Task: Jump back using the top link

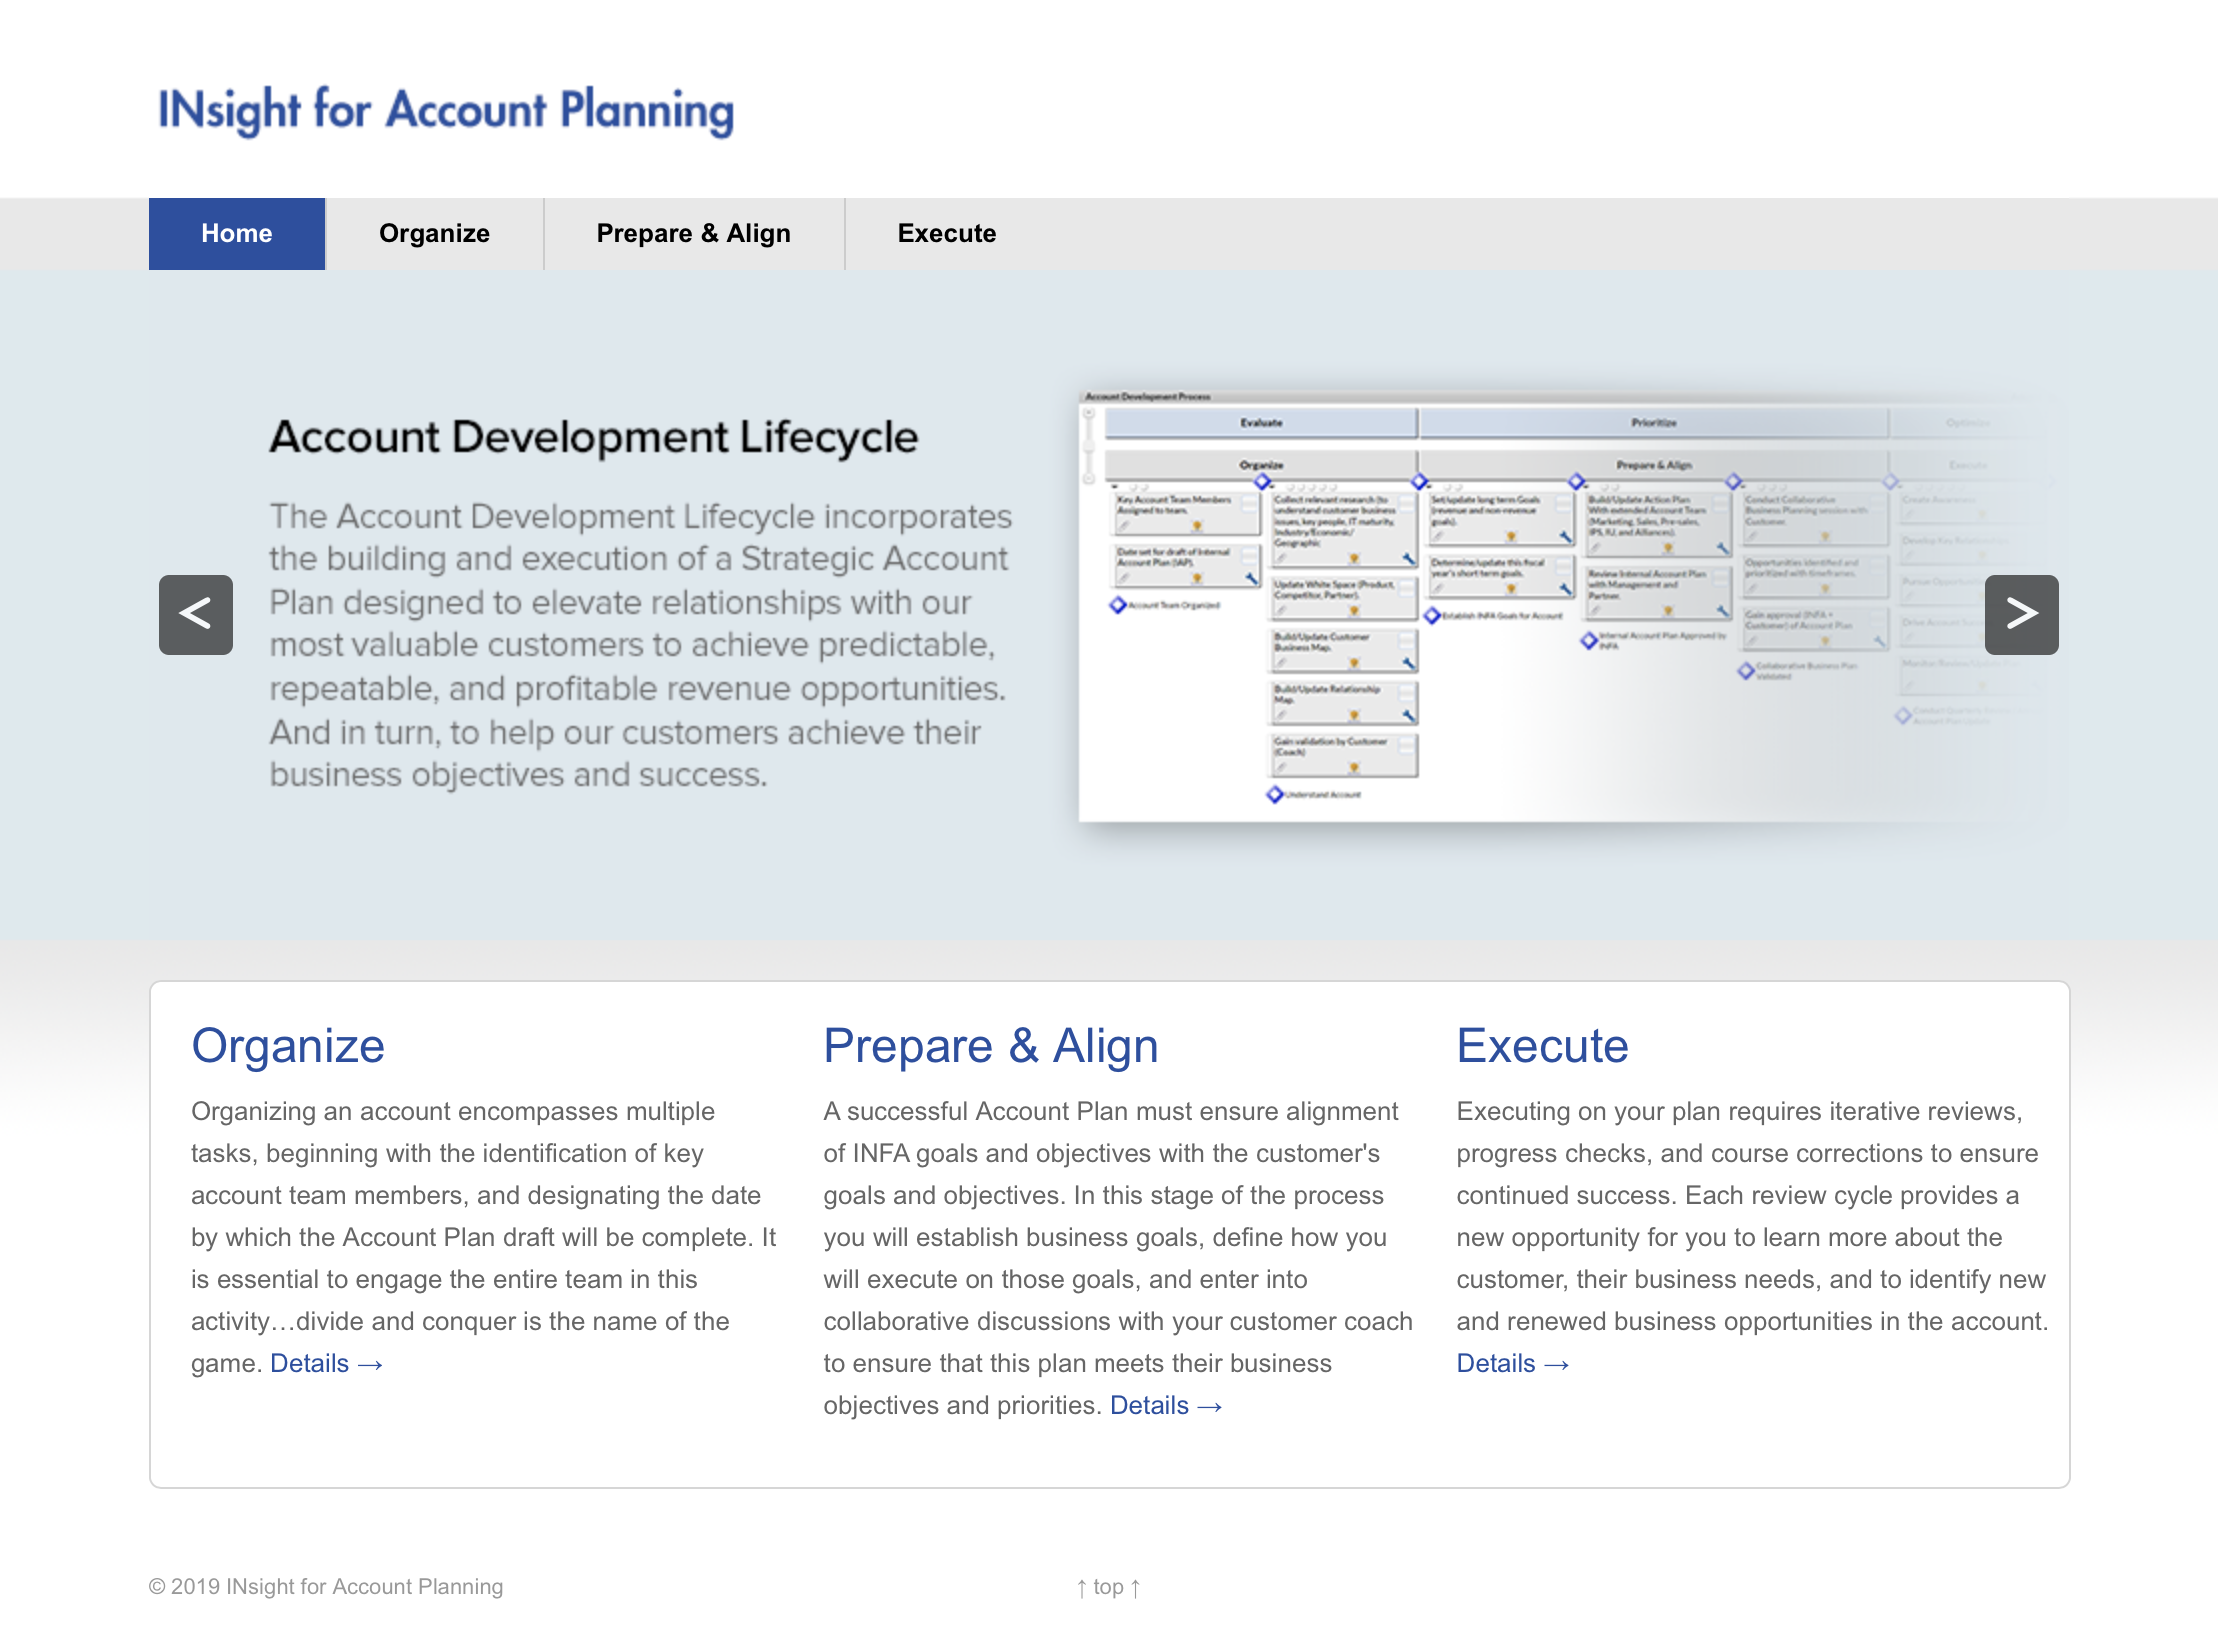Action: (1108, 1587)
